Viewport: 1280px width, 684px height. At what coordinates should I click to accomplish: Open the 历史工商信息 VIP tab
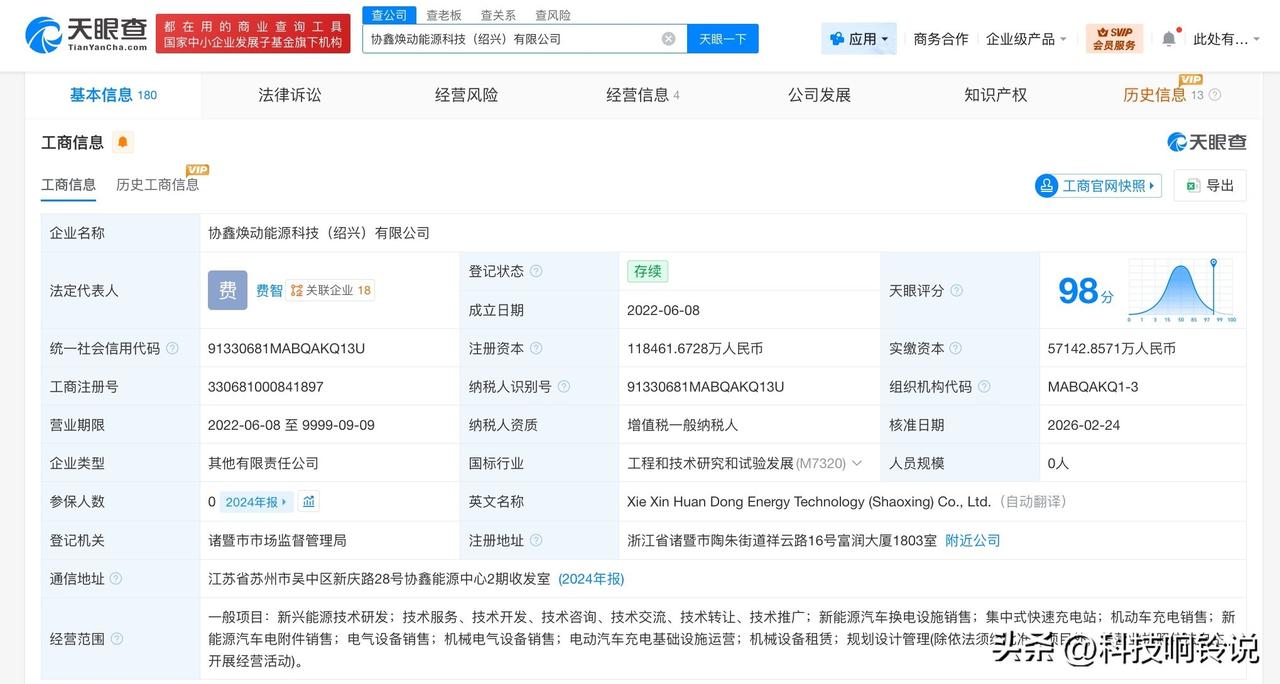(x=156, y=185)
